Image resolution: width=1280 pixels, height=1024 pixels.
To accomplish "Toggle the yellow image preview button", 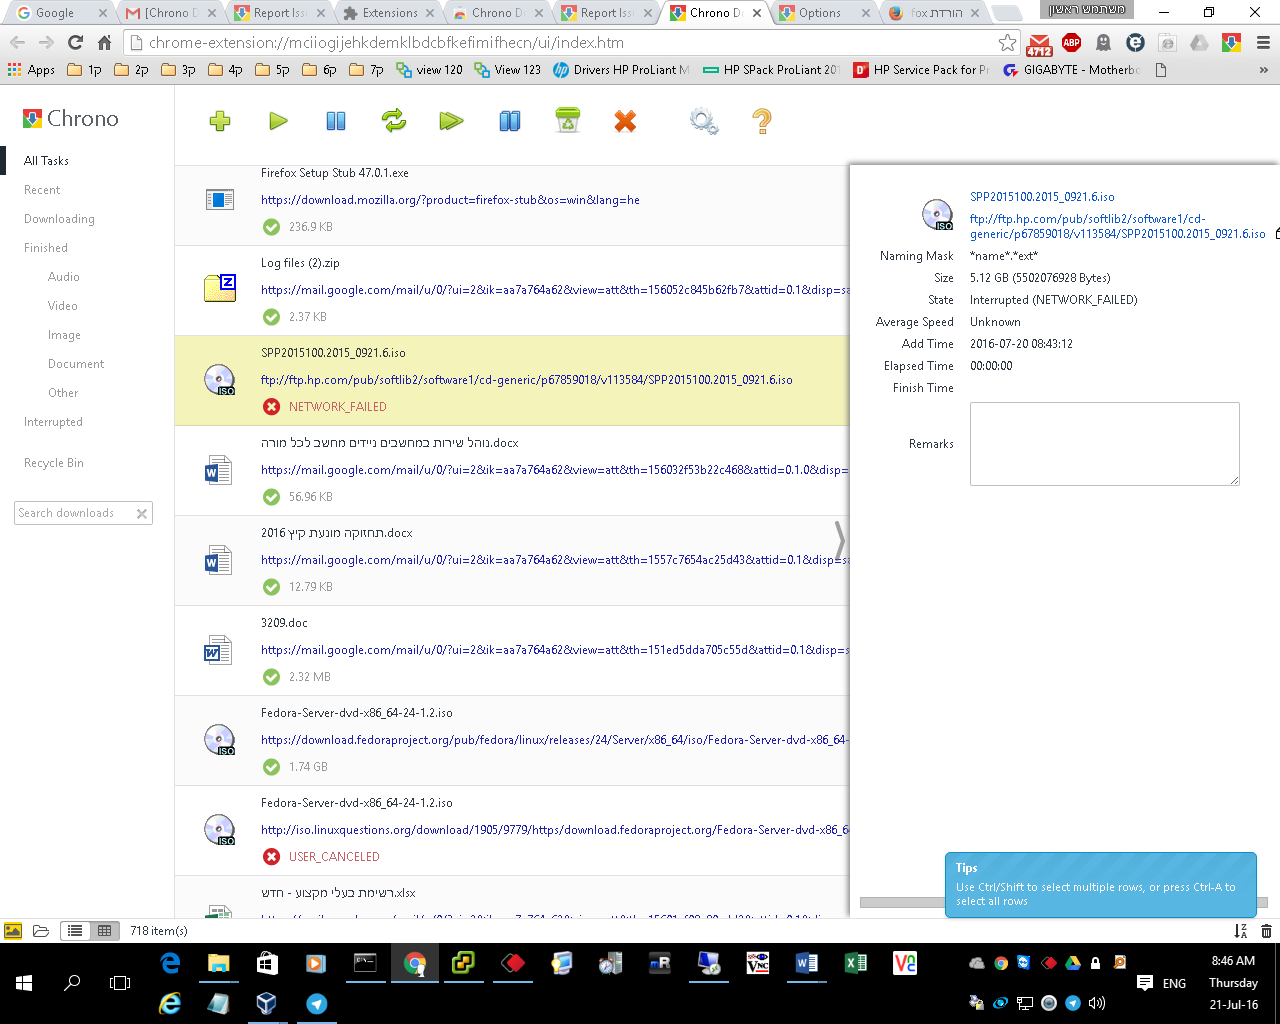I will (13, 931).
